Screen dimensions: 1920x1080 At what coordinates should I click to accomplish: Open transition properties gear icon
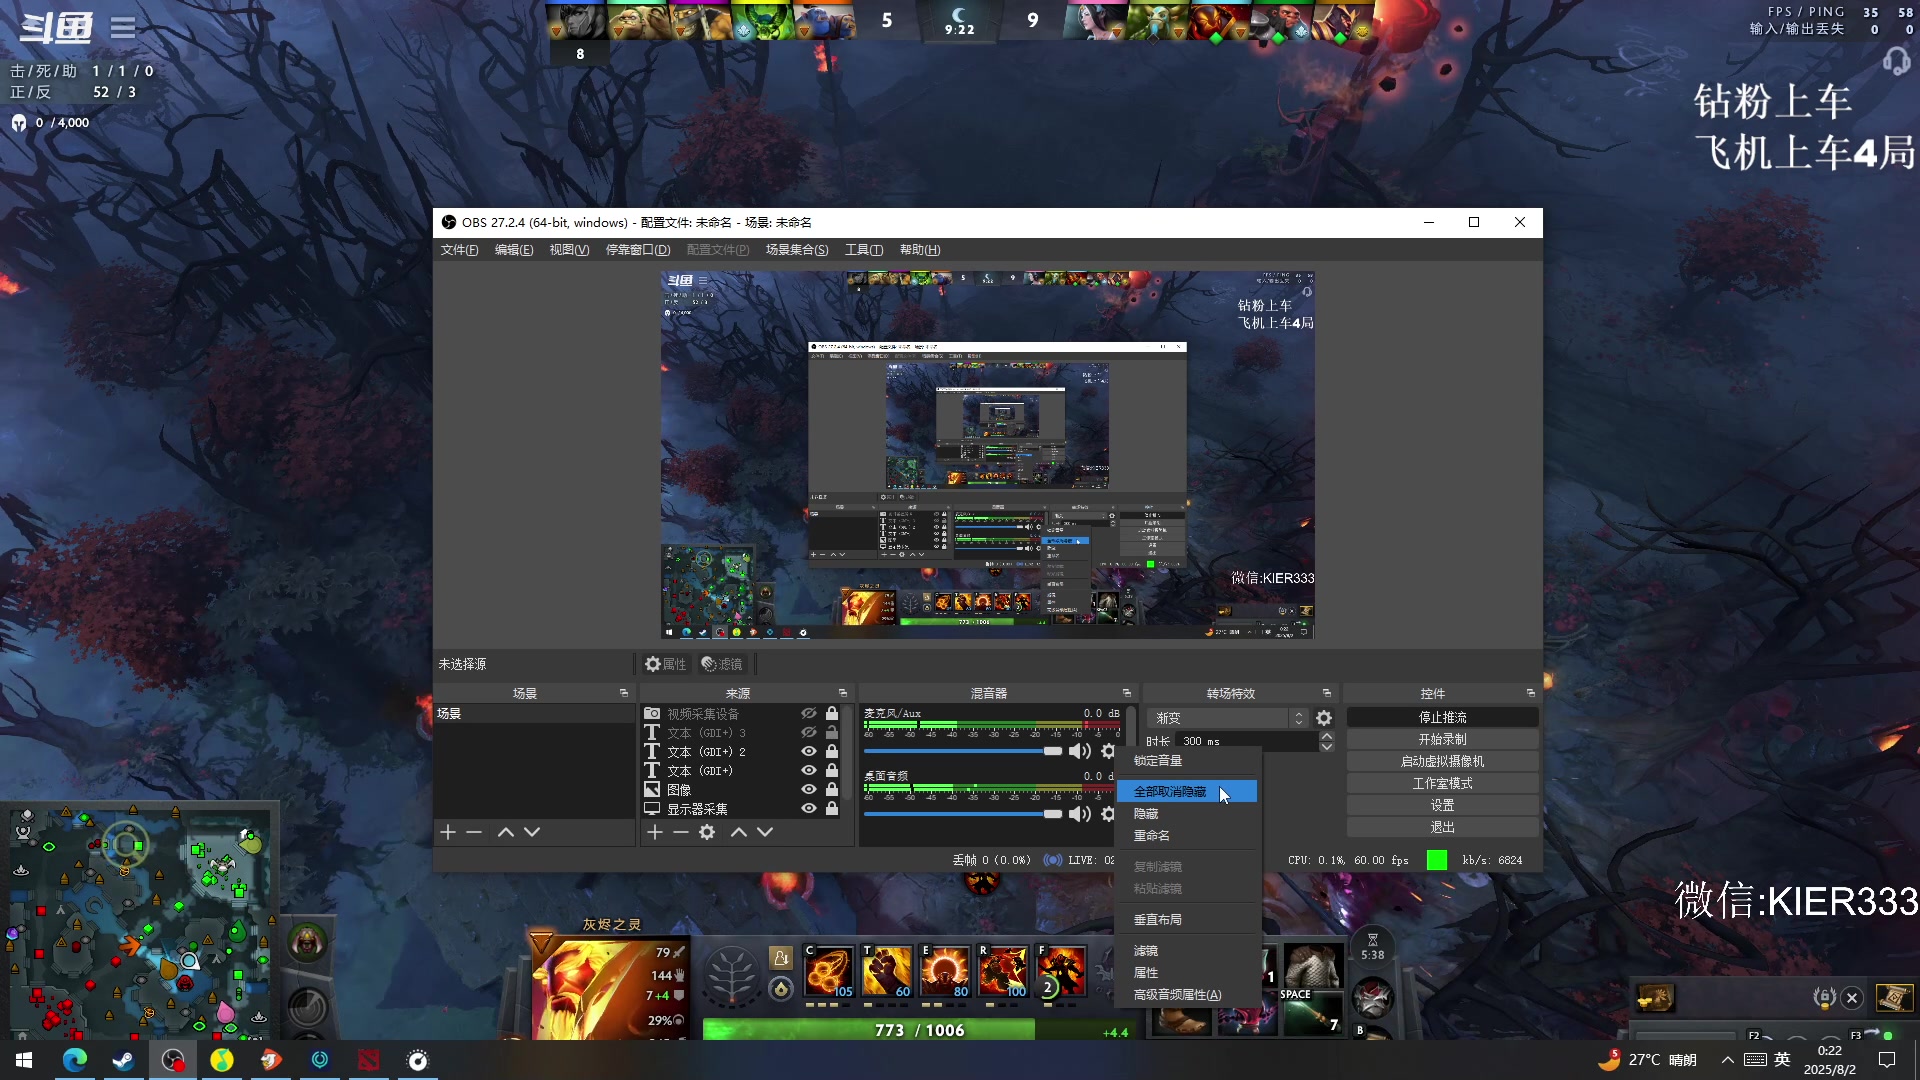pyautogui.click(x=1324, y=718)
